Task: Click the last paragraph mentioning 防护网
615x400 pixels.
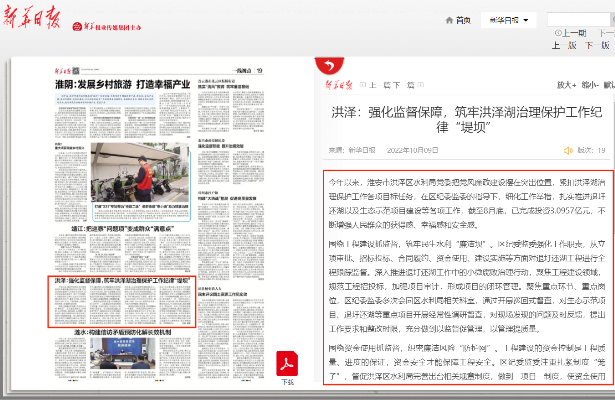Action: pos(467,362)
